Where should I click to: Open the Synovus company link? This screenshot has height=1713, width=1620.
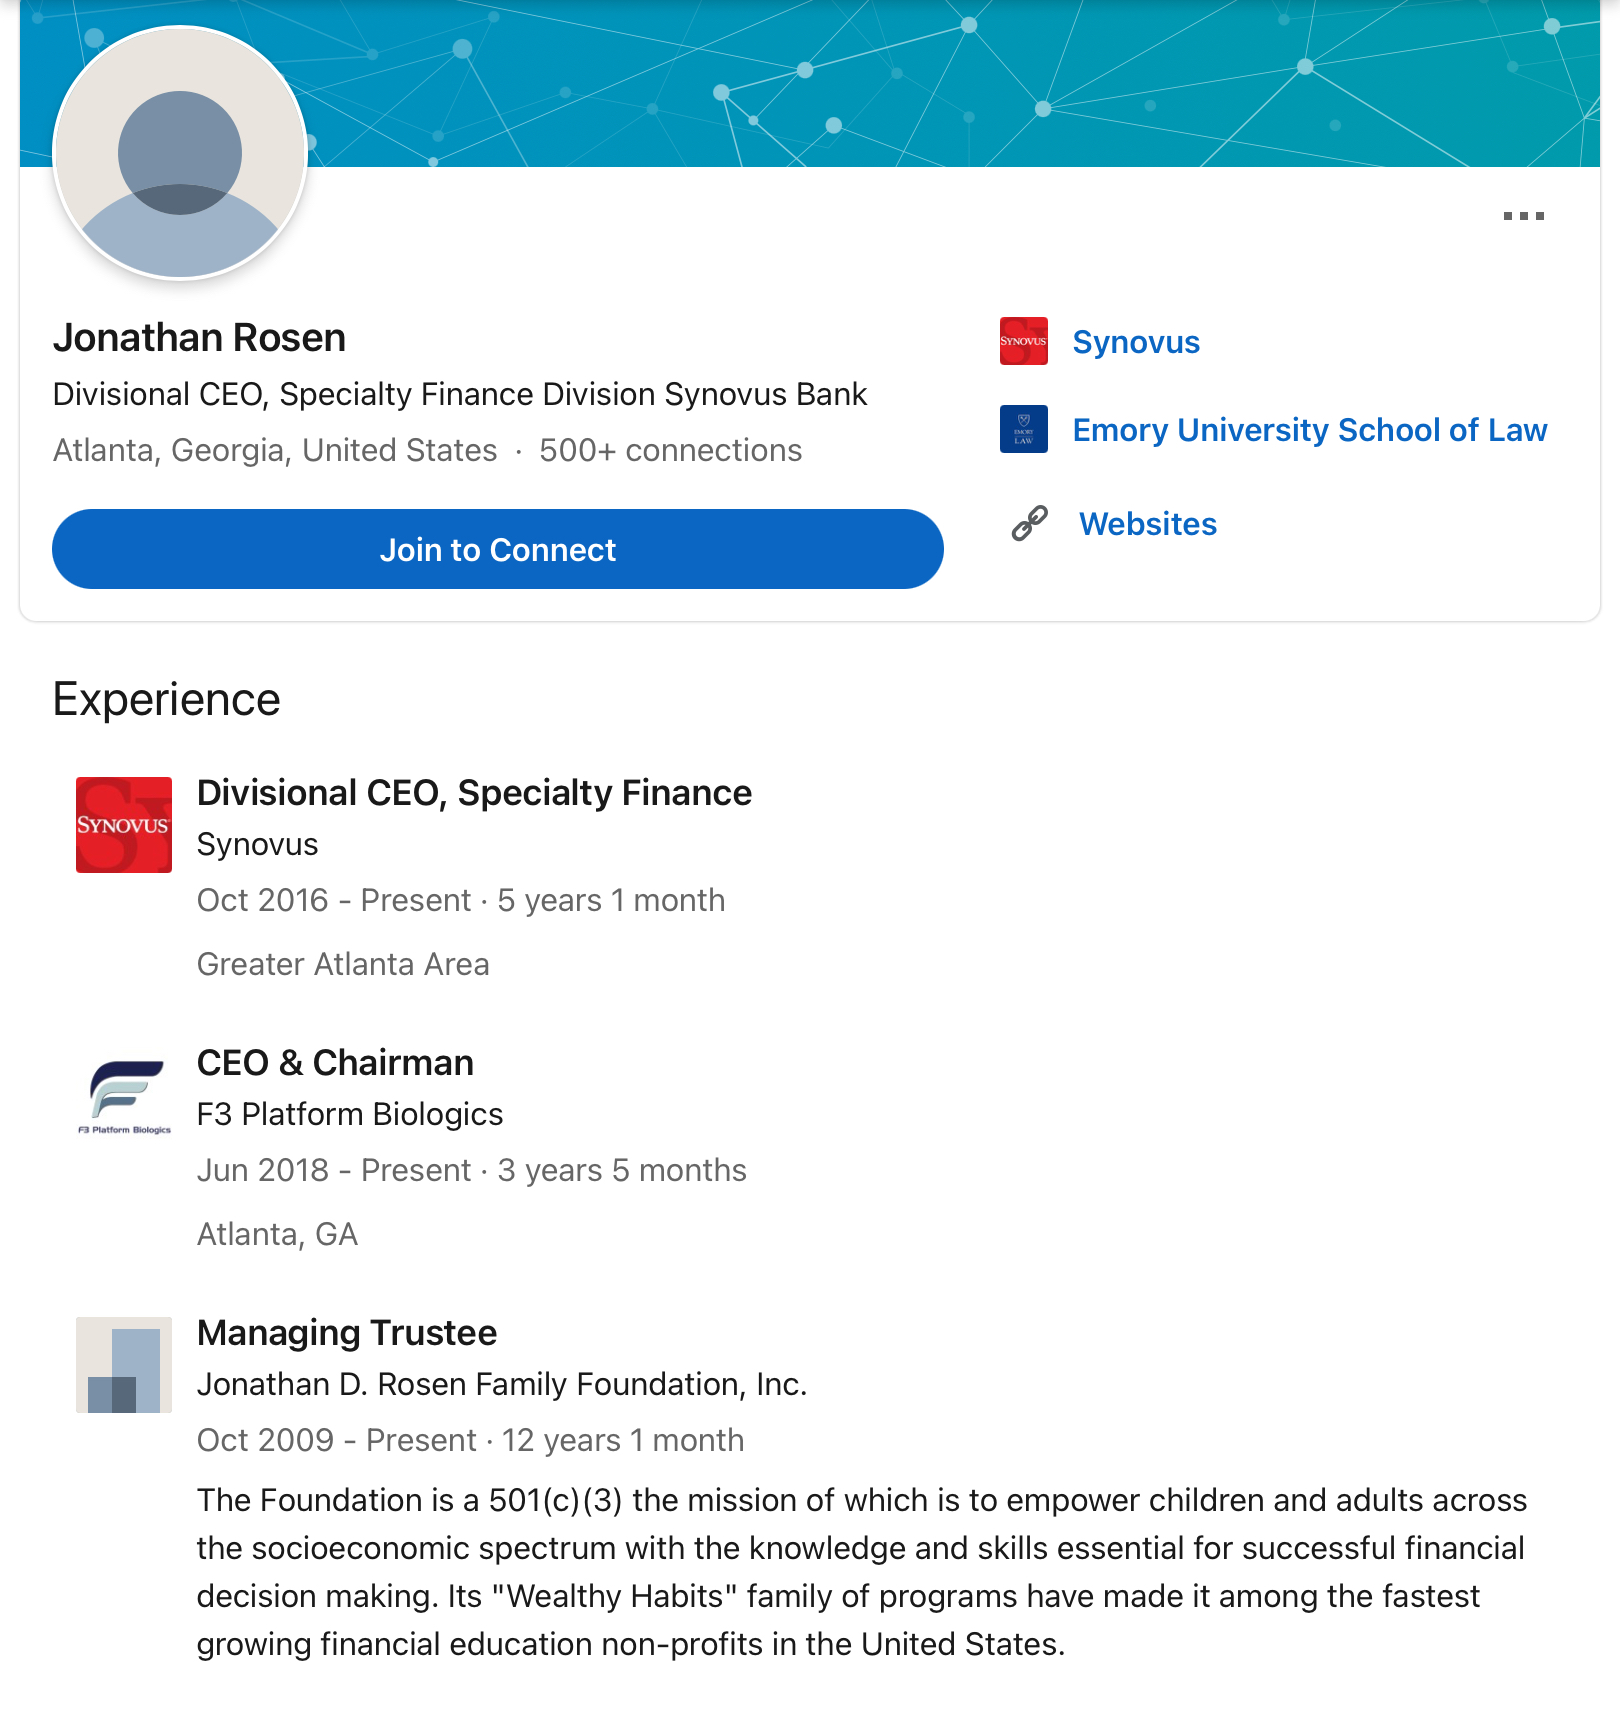(1136, 342)
